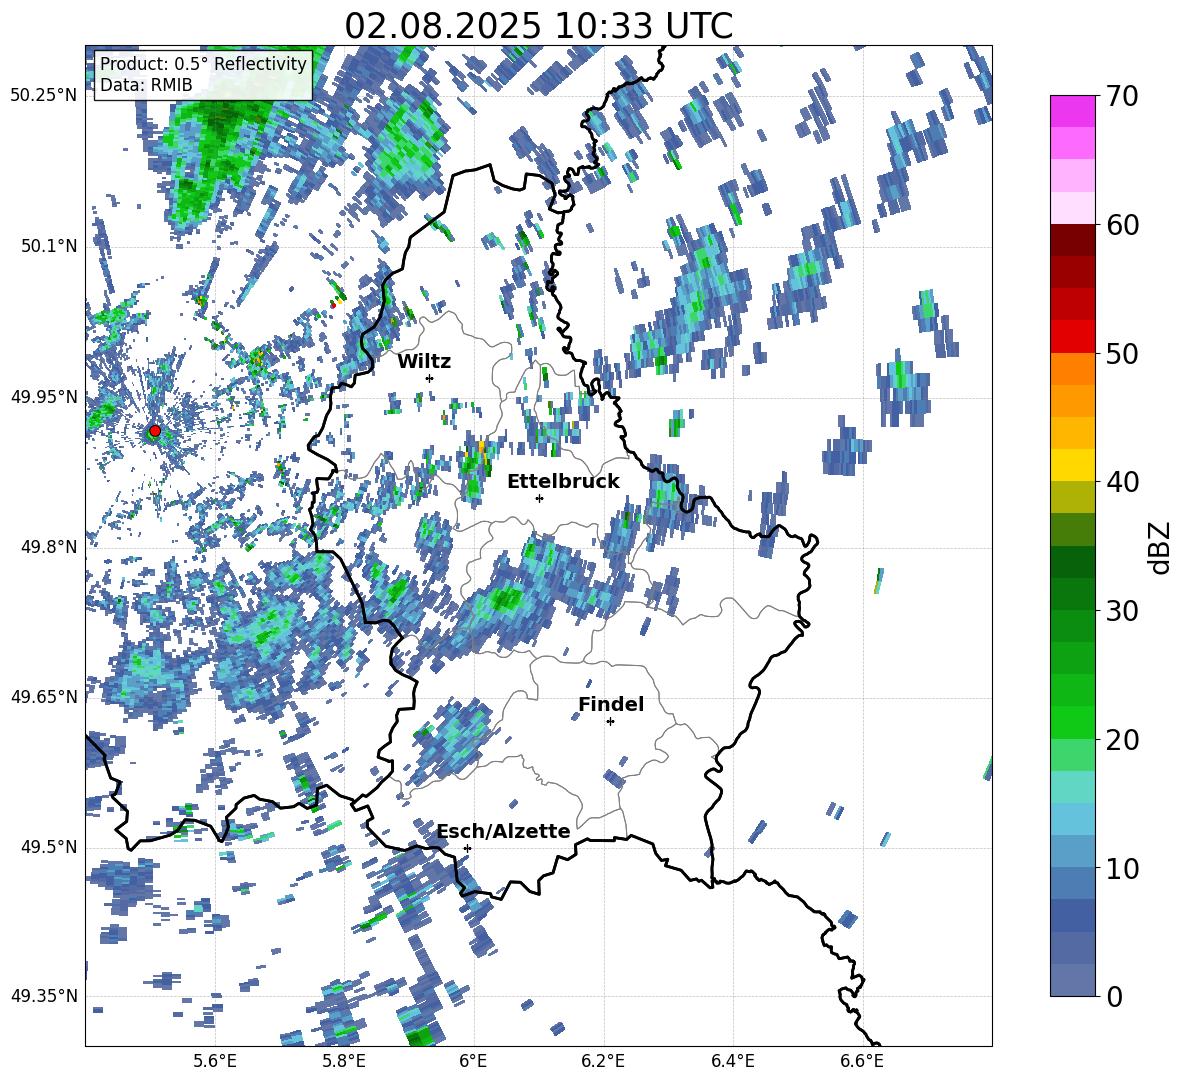1184x1081 pixels.
Task: Click the 49.8°N latitude label
Action: point(48,547)
